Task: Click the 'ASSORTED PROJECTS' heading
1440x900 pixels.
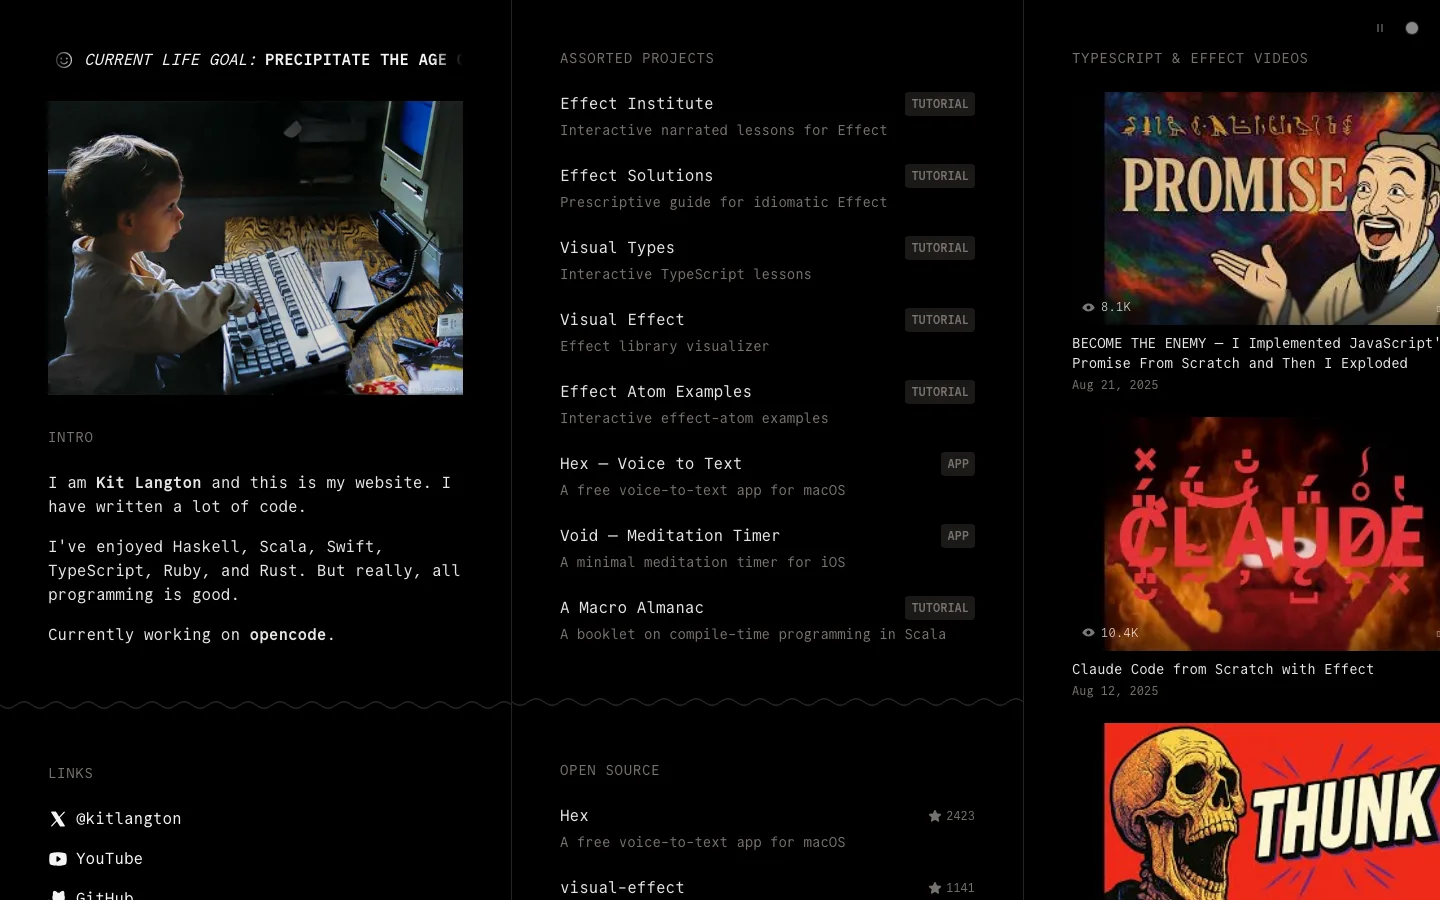Action: [x=637, y=59]
